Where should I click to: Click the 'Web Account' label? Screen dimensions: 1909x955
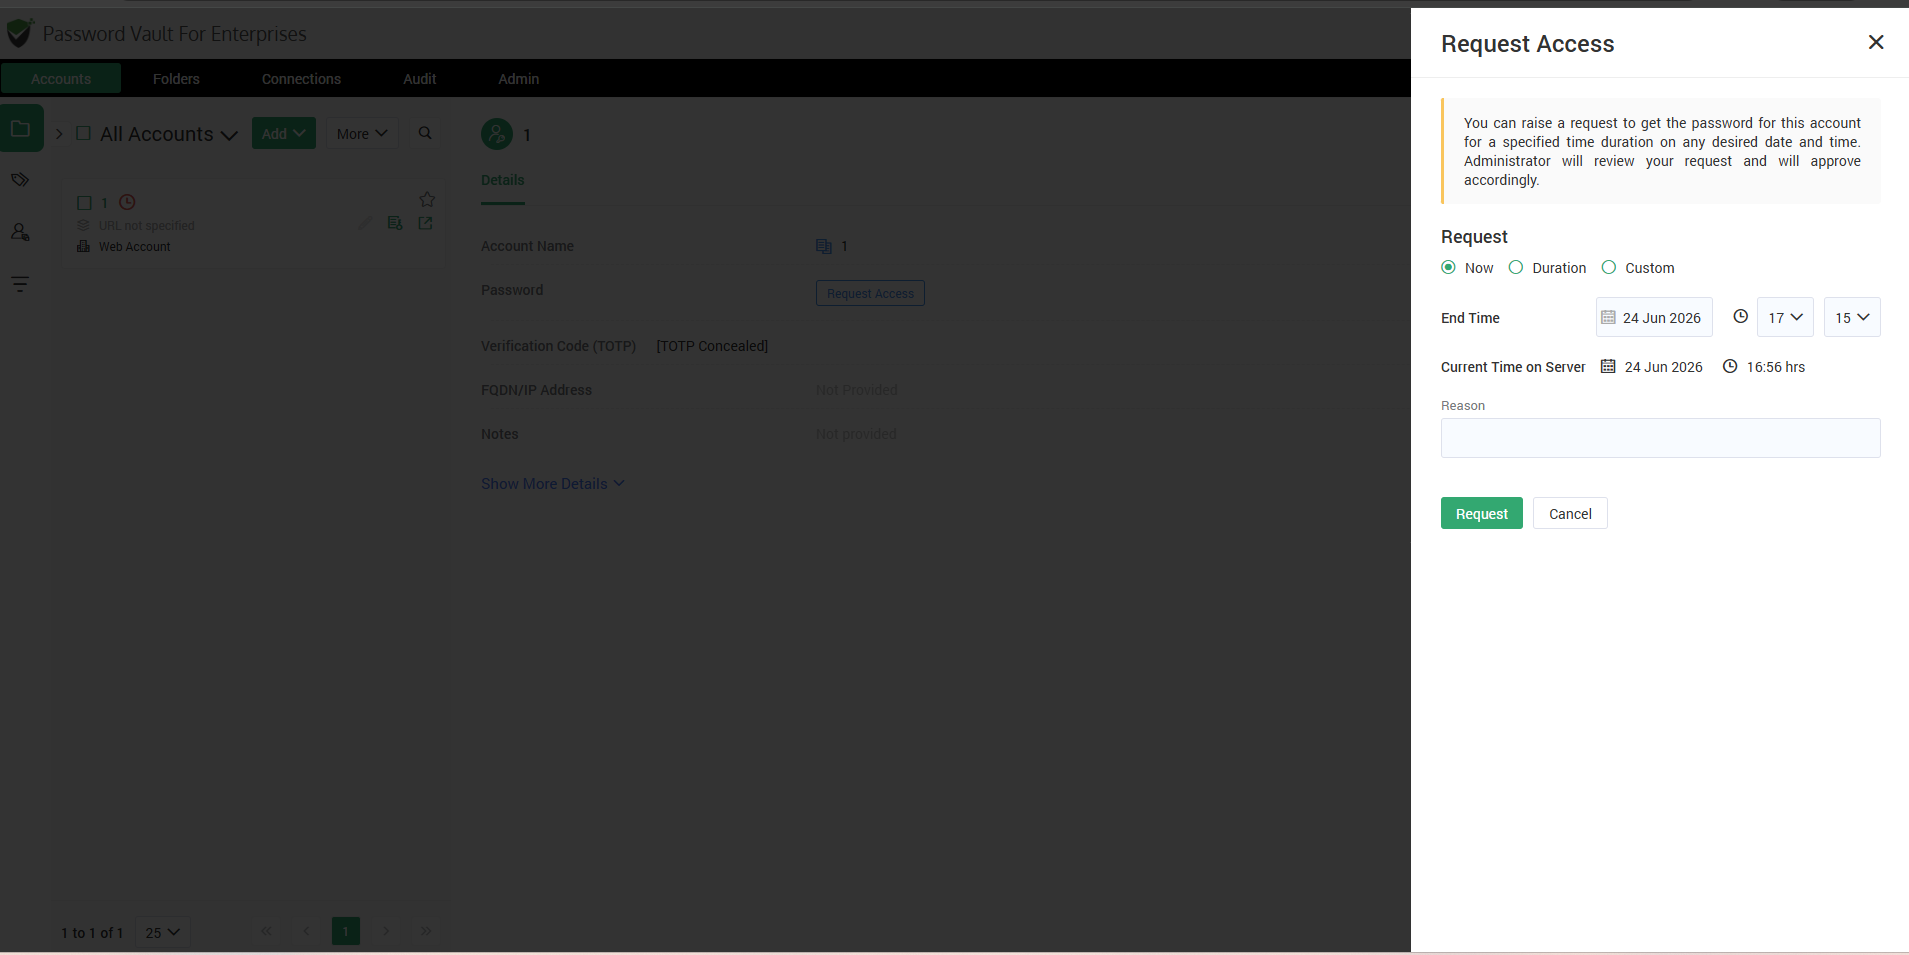click(135, 247)
